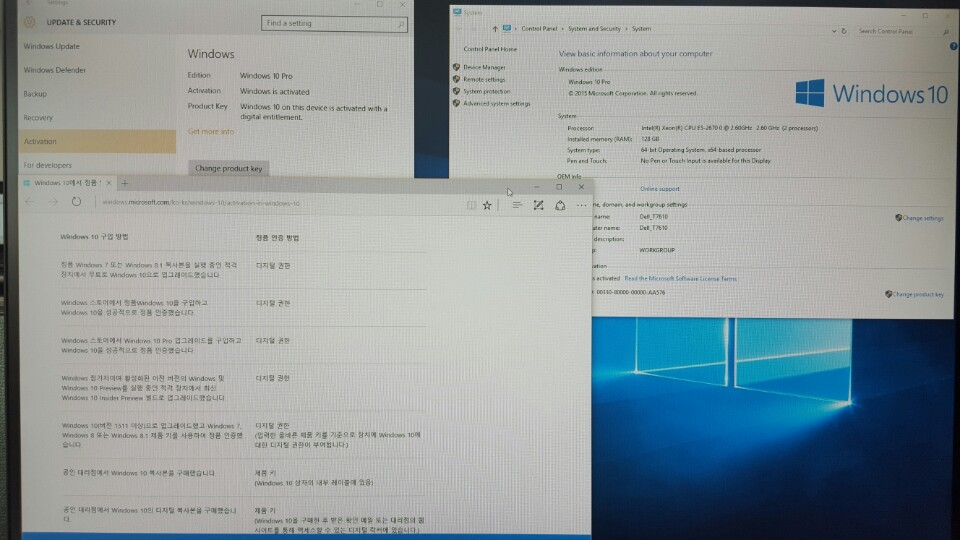Toggle Reading view in Edge
This screenshot has height=540, width=960.
pos(471,206)
